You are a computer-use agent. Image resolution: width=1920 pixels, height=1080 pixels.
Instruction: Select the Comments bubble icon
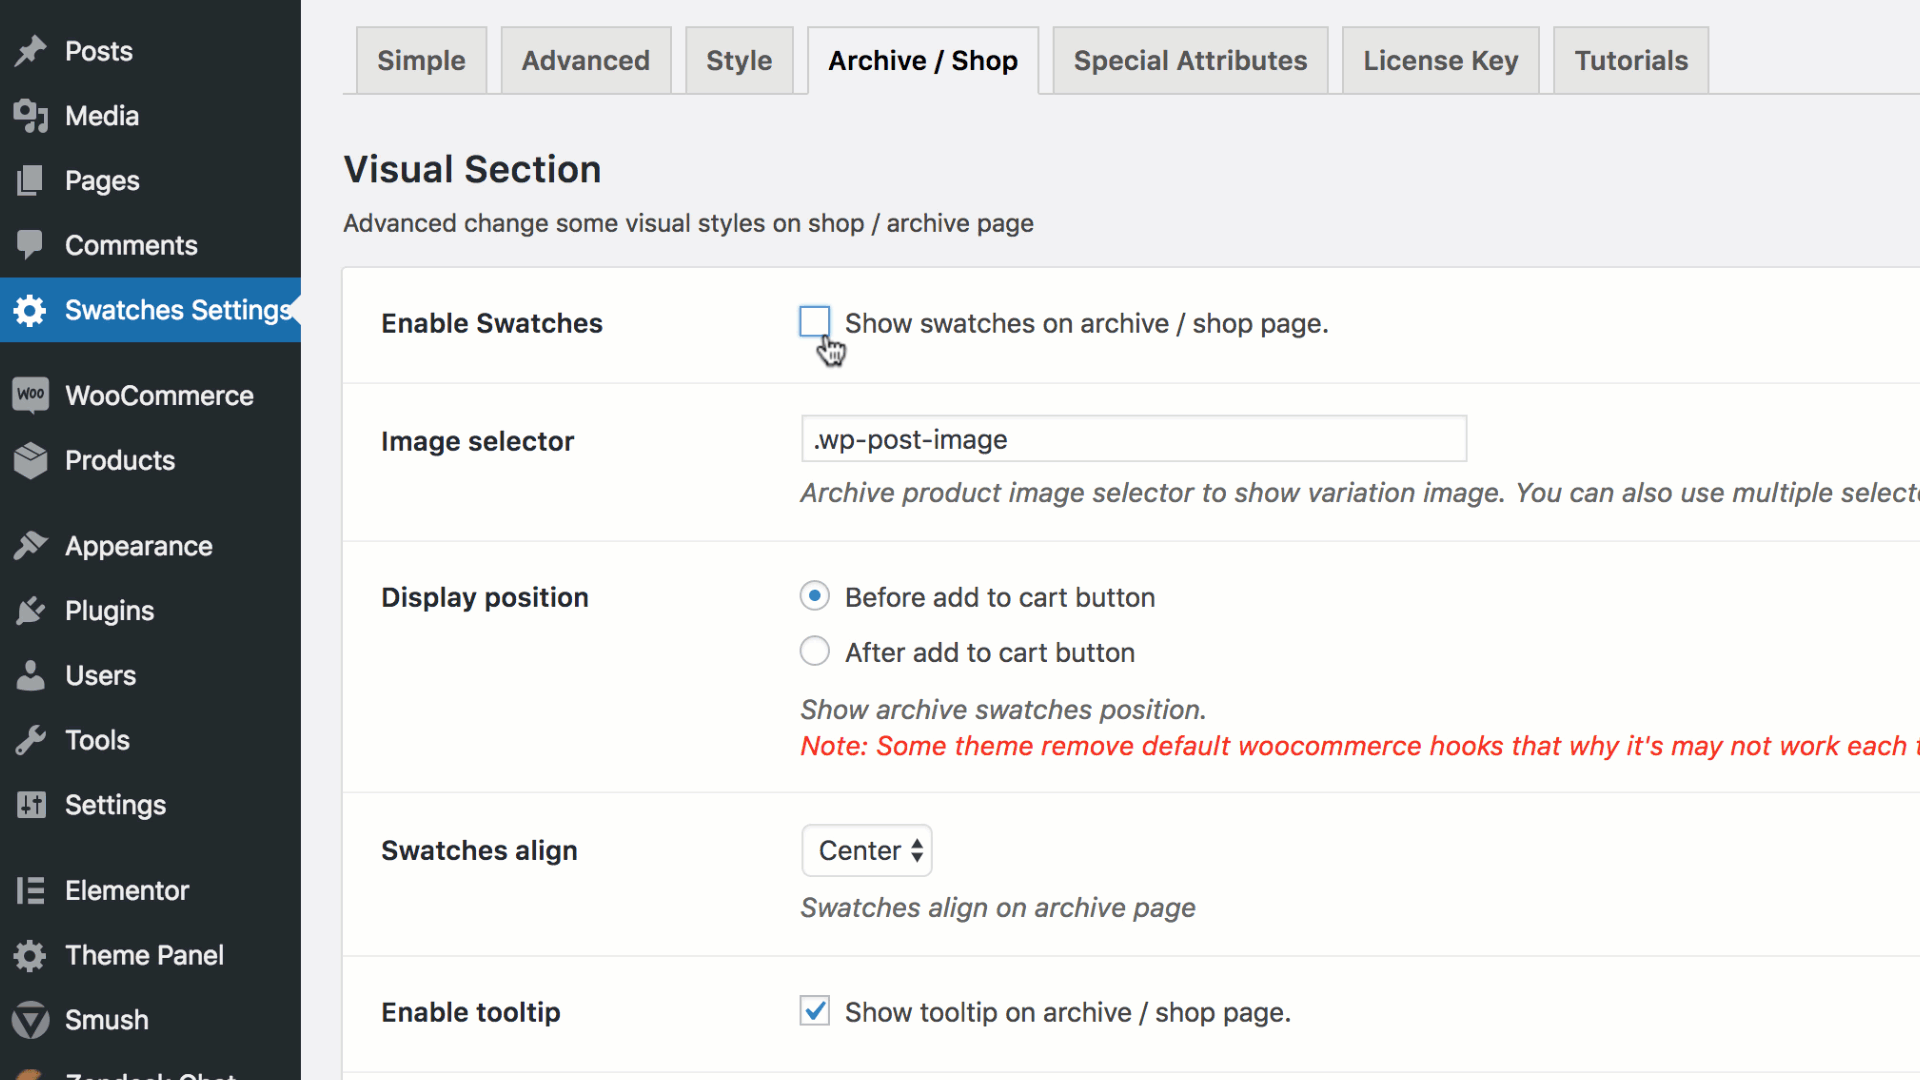coord(31,245)
